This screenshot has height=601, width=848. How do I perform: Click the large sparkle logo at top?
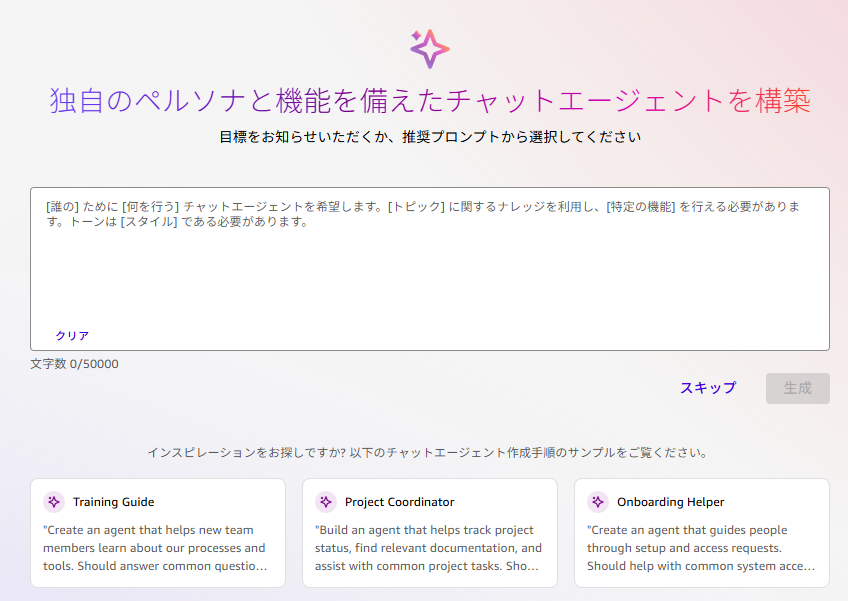click(x=429, y=49)
